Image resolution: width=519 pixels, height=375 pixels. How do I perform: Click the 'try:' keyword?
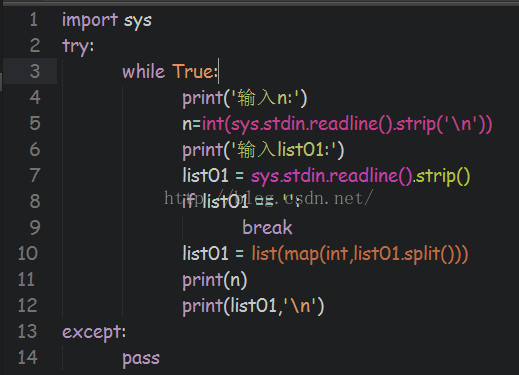click(x=78, y=46)
